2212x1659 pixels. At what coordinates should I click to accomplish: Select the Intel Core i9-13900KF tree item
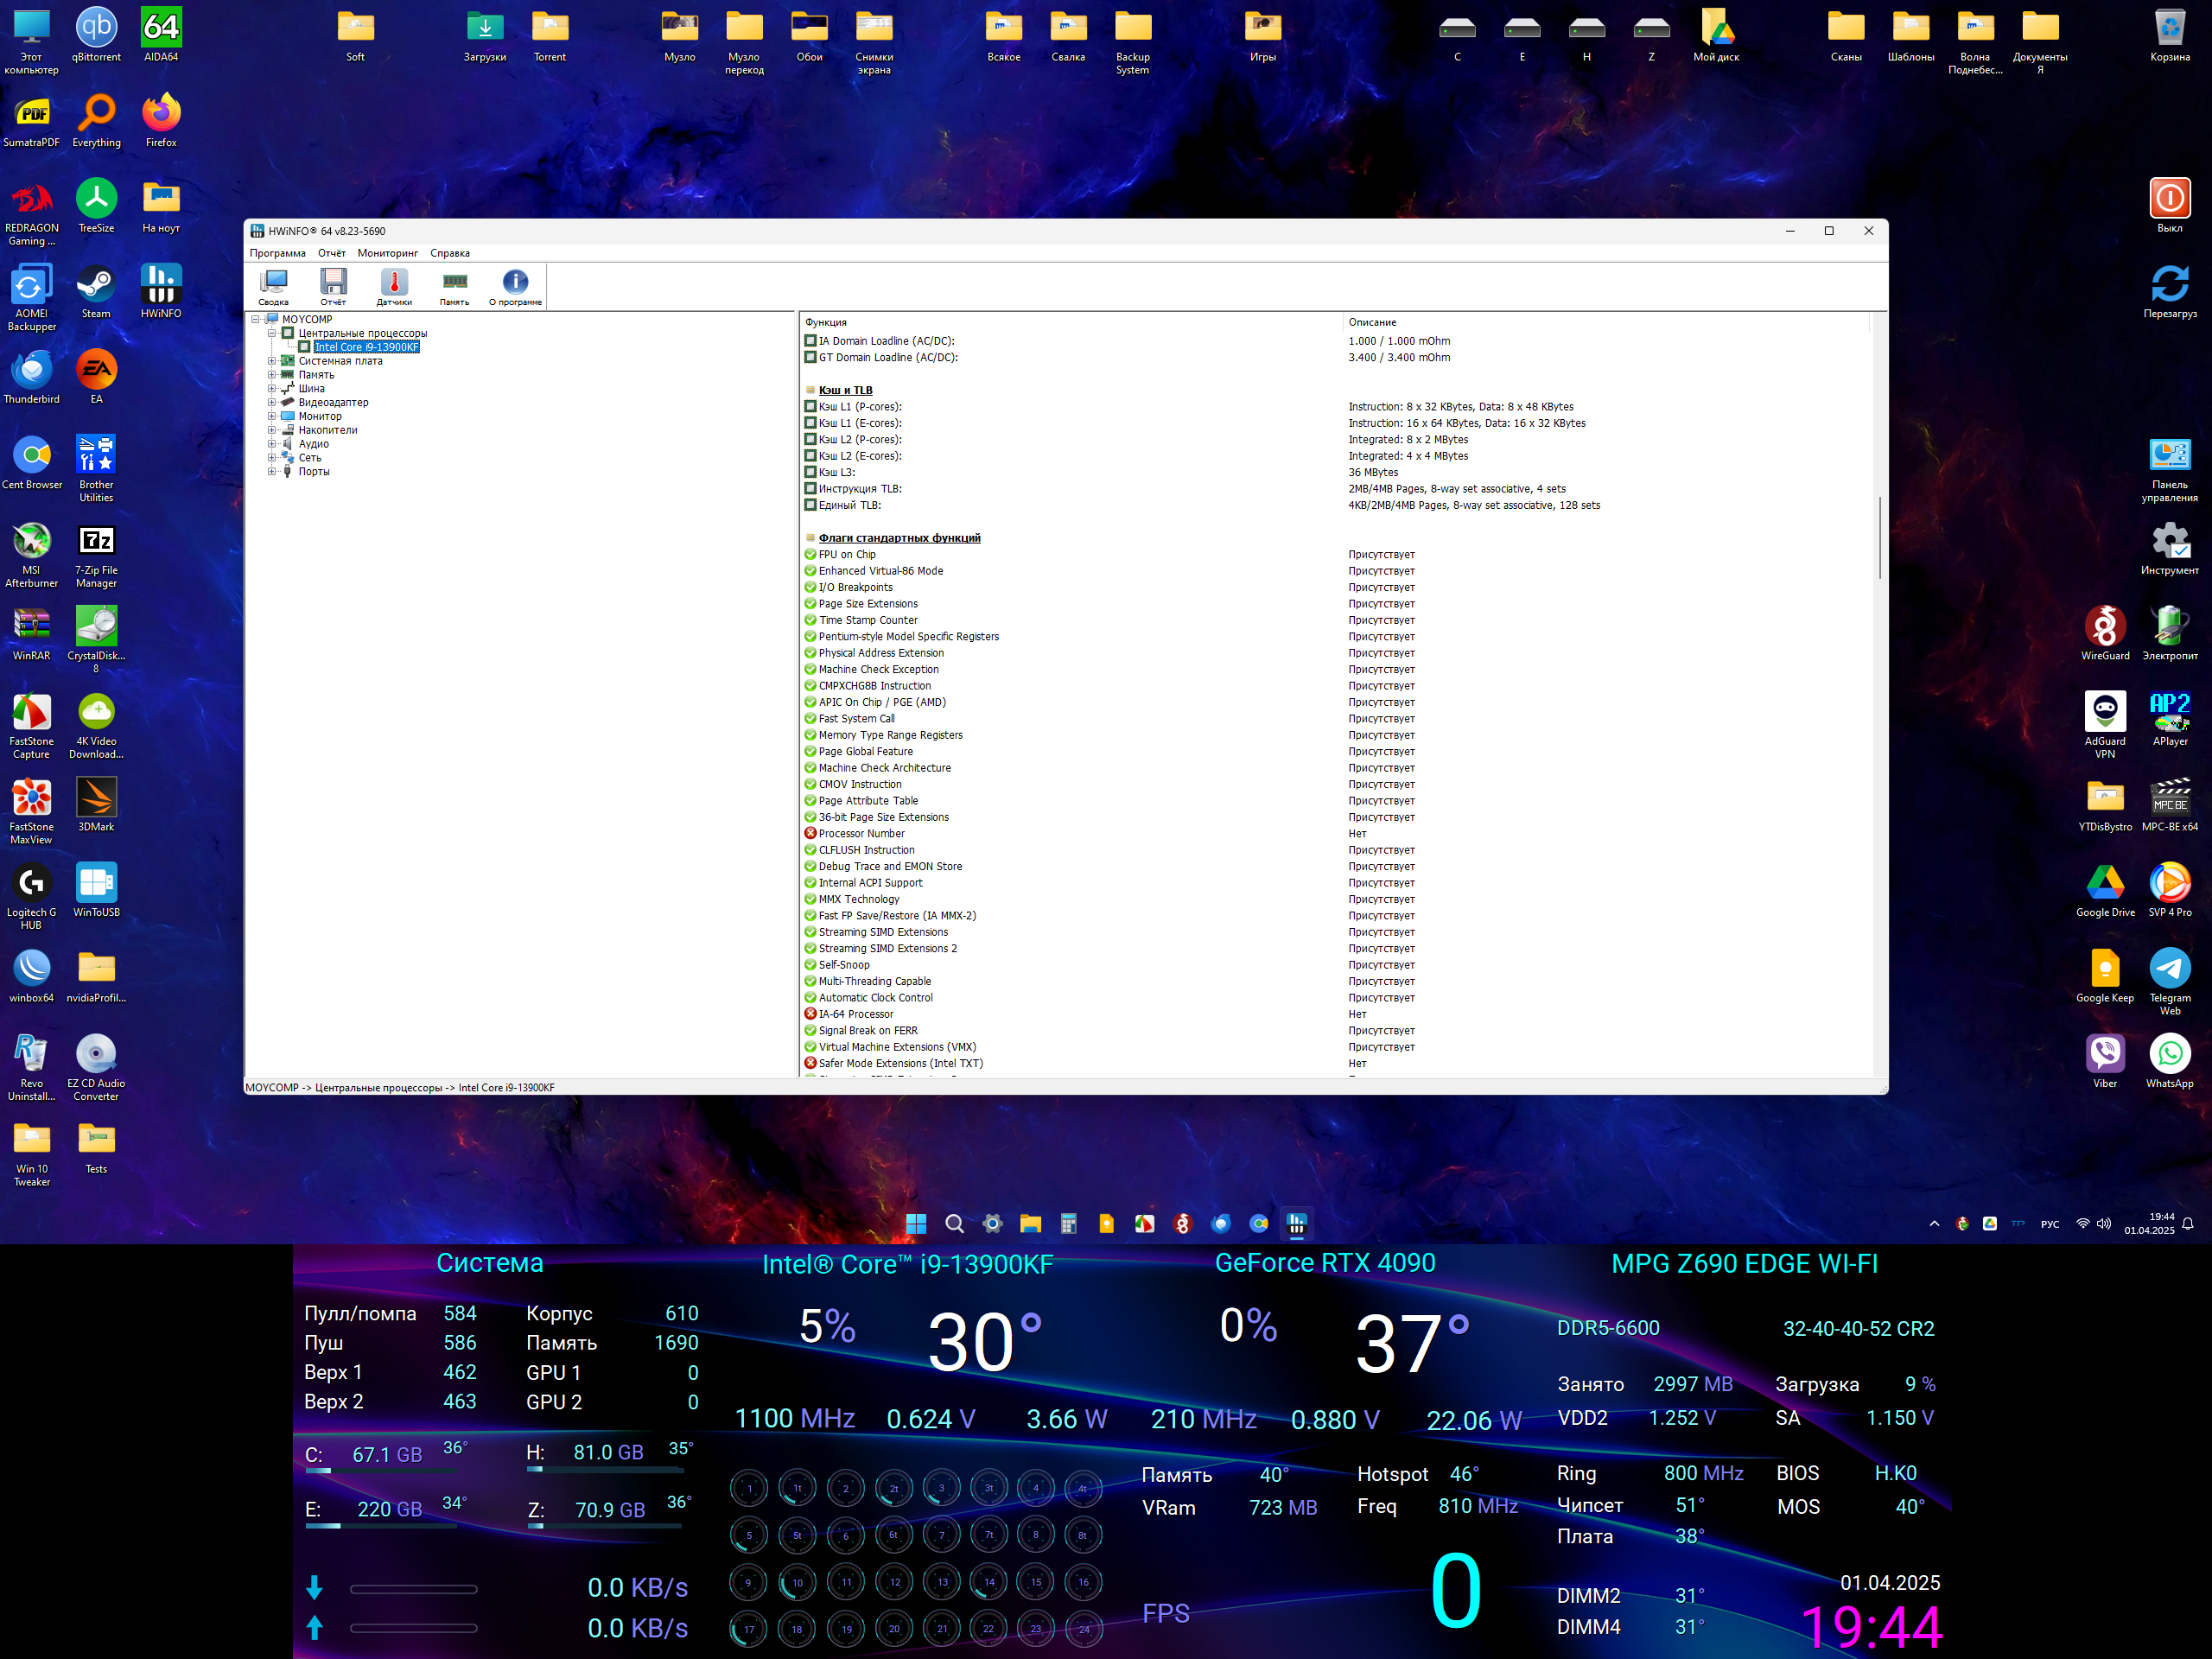pyautogui.click(x=366, y=347)
